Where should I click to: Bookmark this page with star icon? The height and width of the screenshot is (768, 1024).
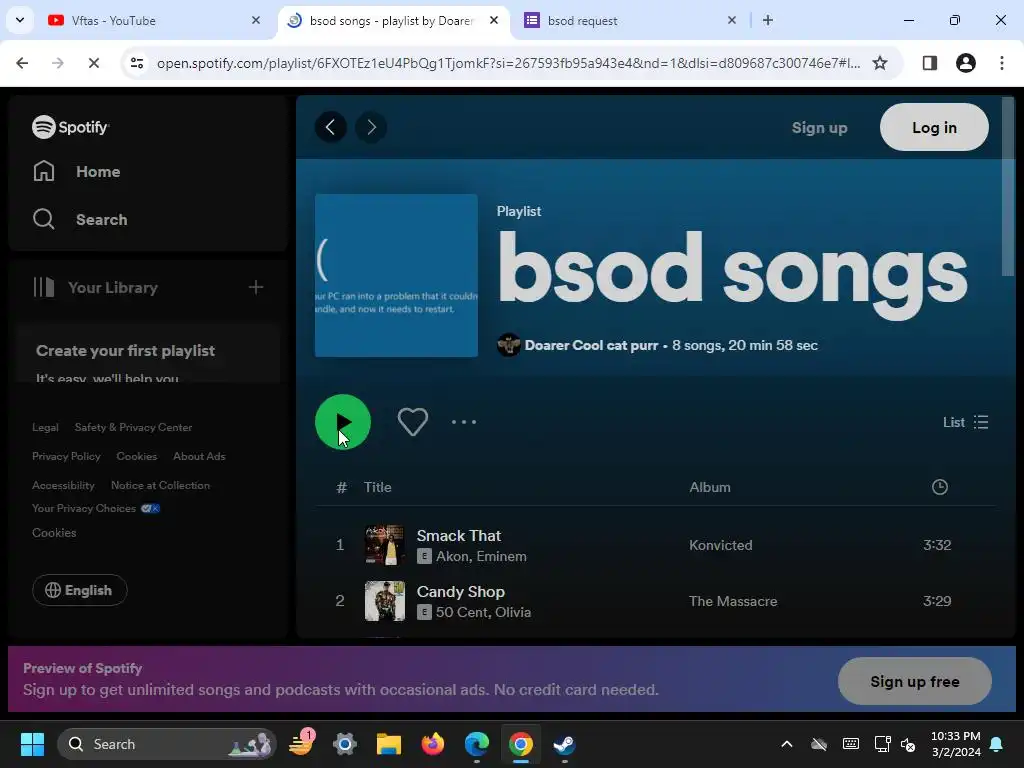point(880,63)
